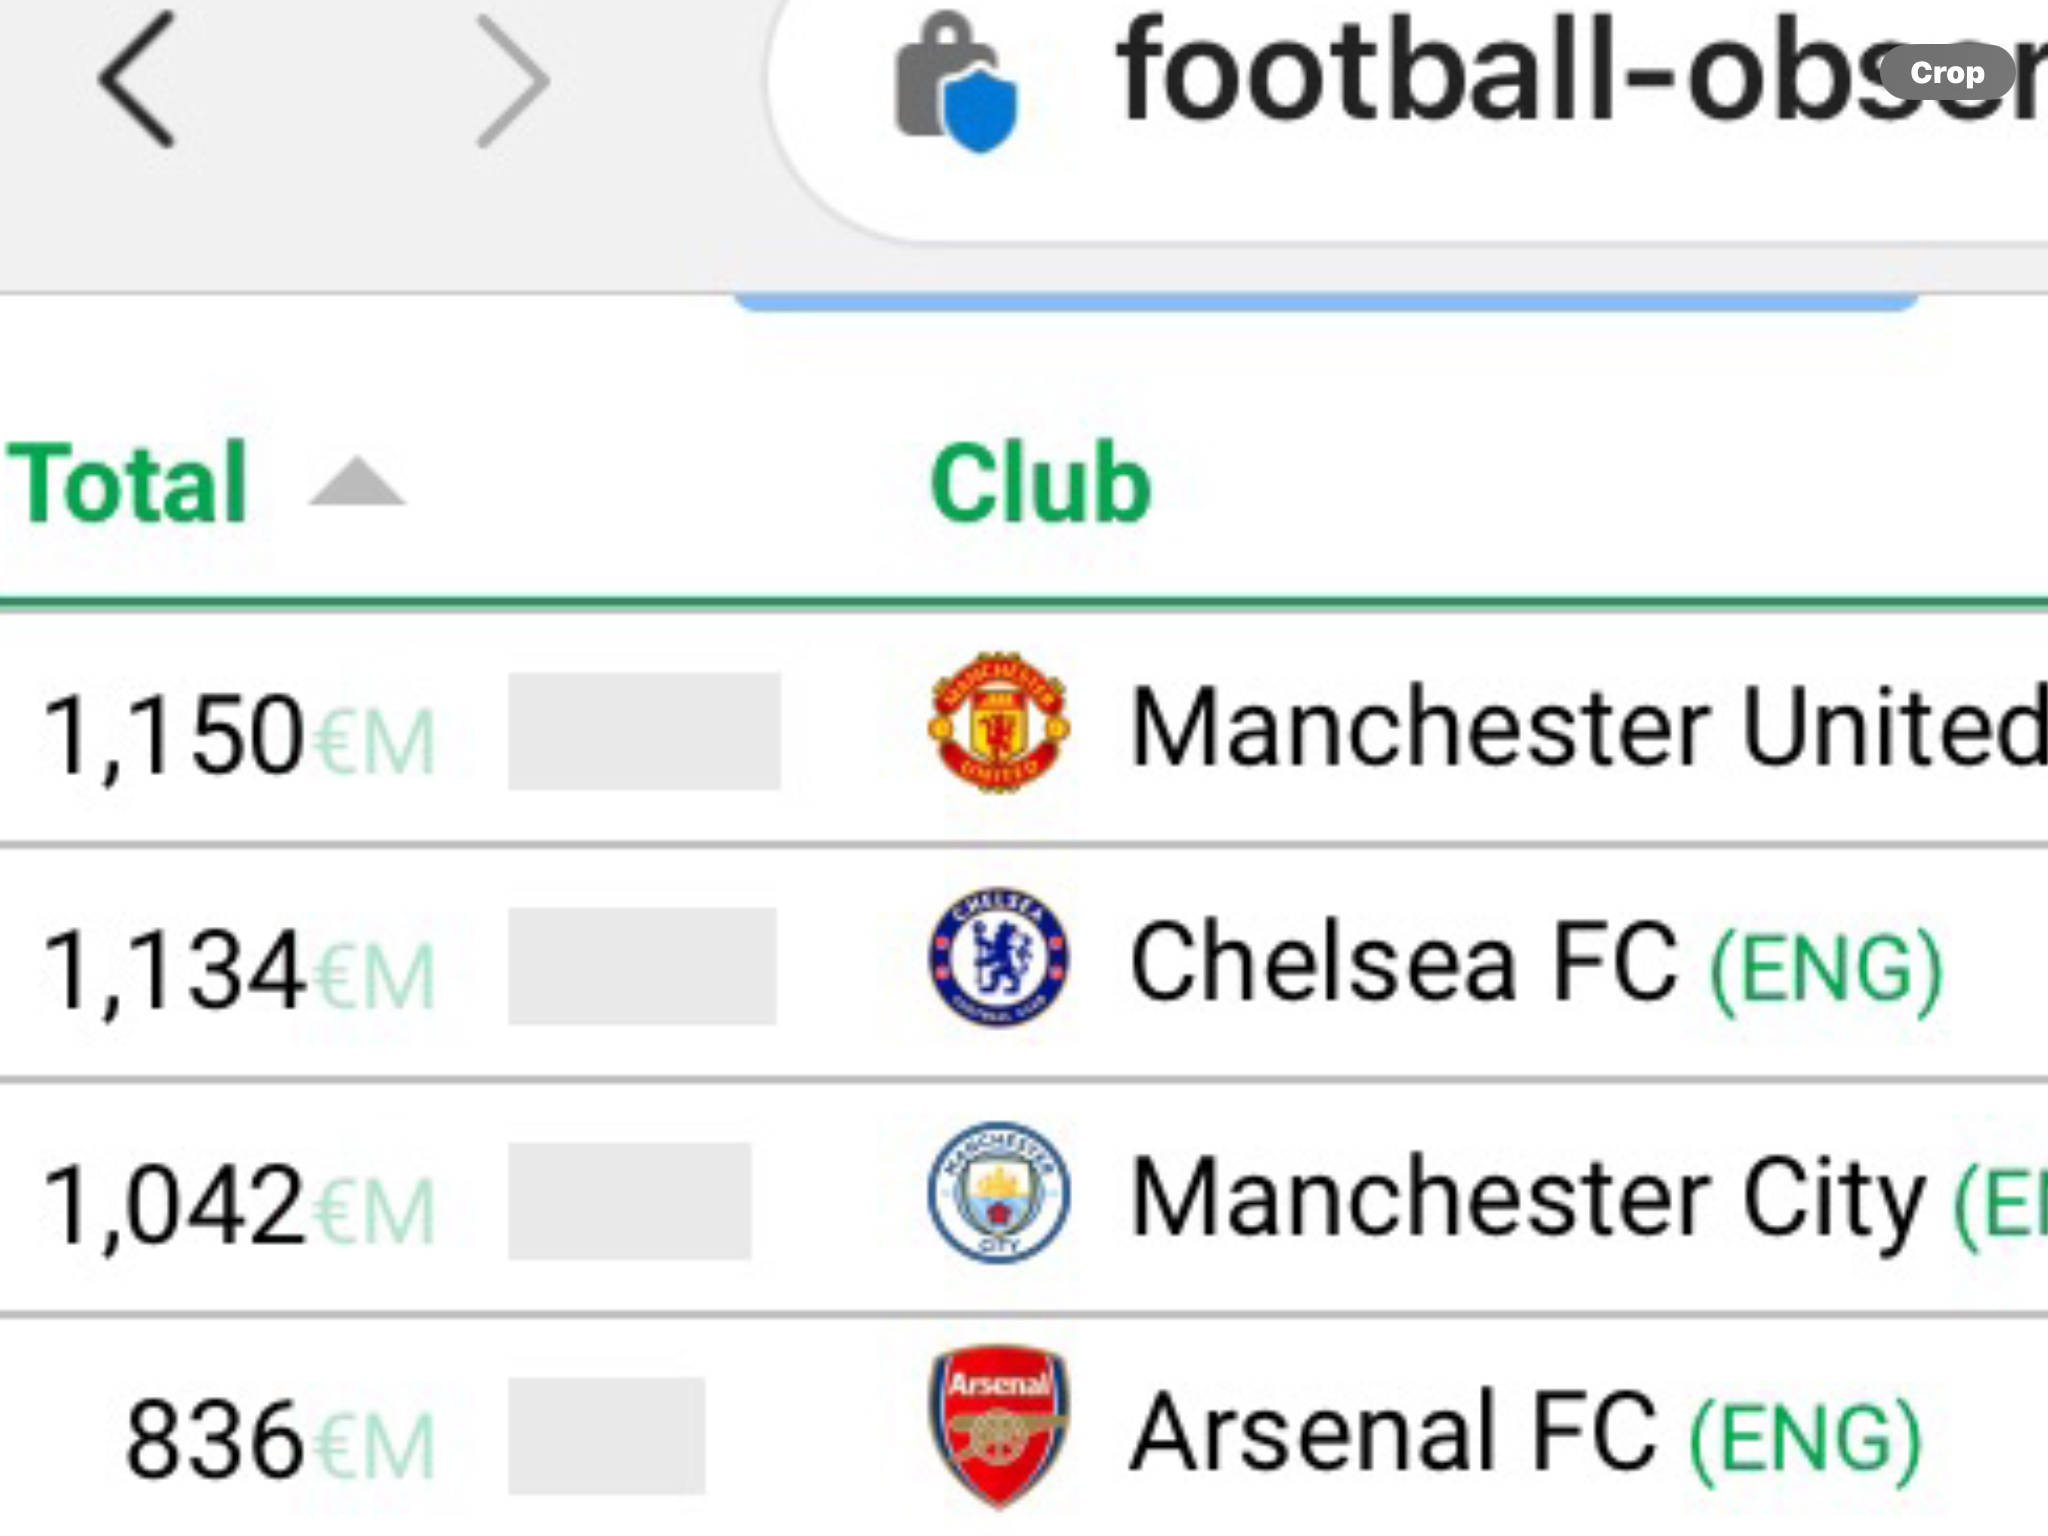The height and width of the screenshot is (1536, 2048).
Task: Sort table by the Total column header
Action: coord(127,482)
